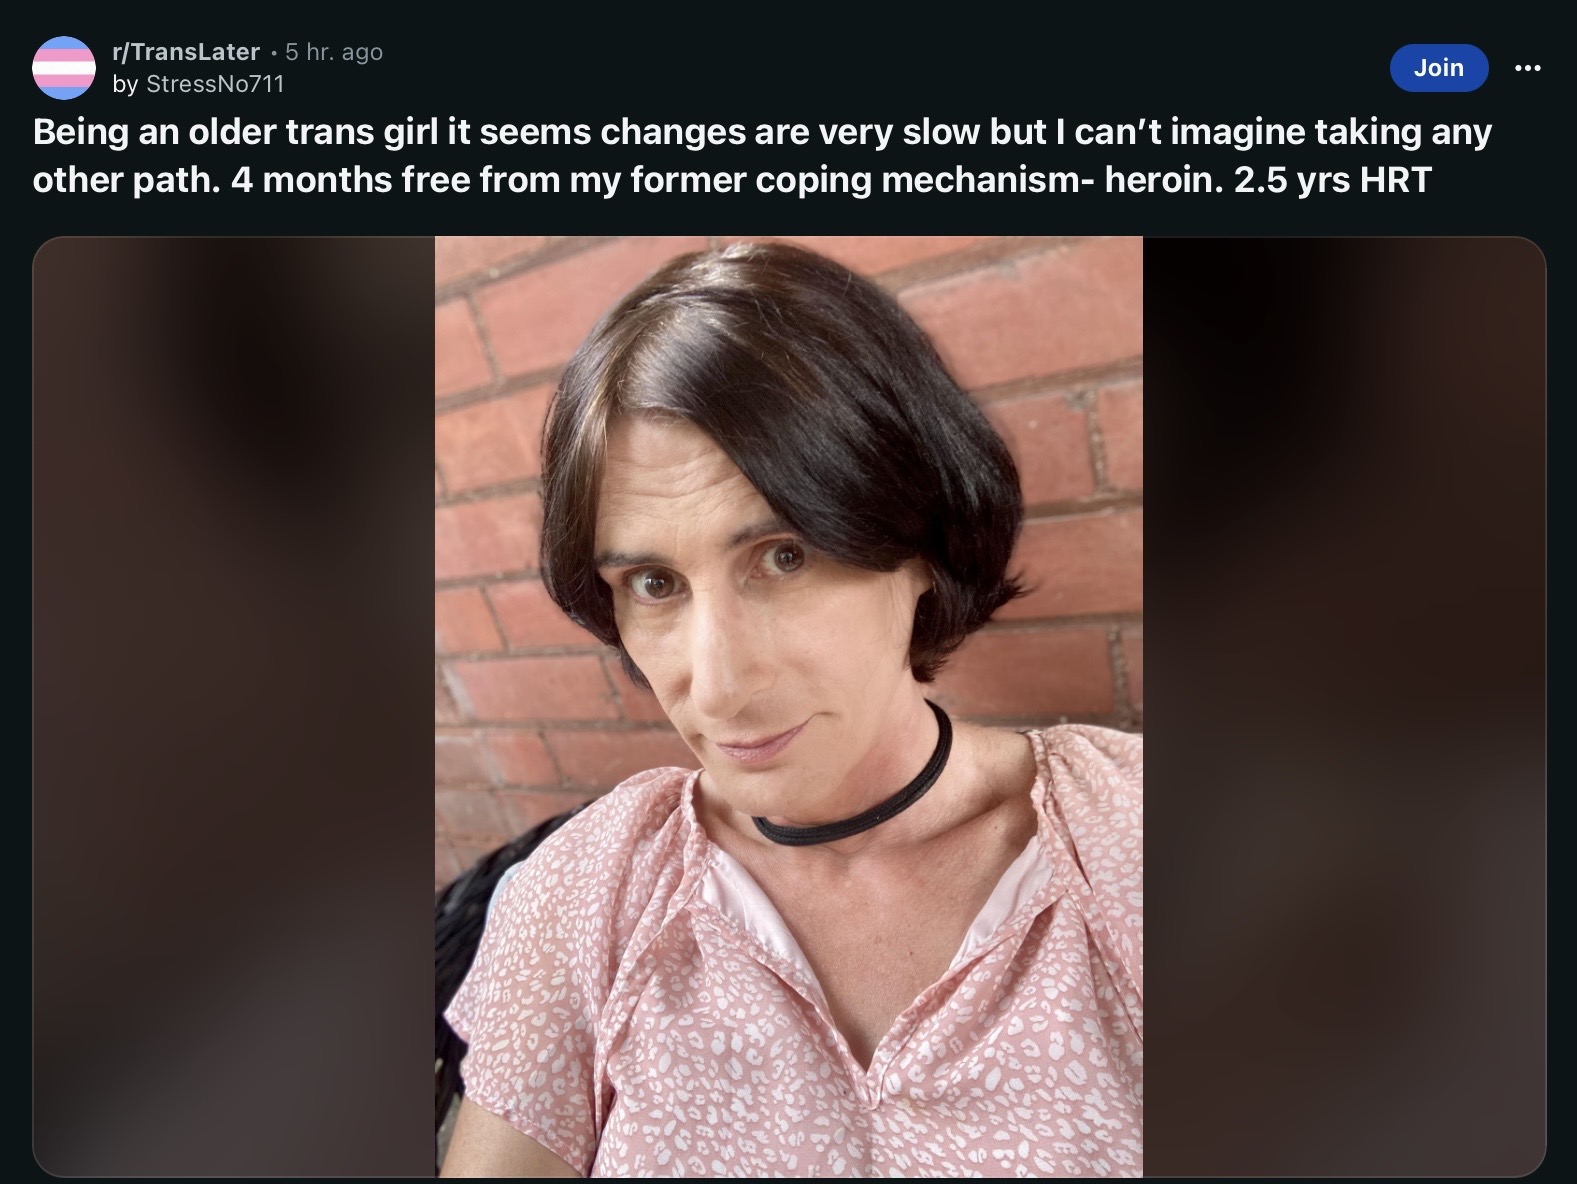This screenshot has height=1184, width=1577.
Task: Click the blurred left side of media container
Action: pyautogui.click(x=234, y=707)
